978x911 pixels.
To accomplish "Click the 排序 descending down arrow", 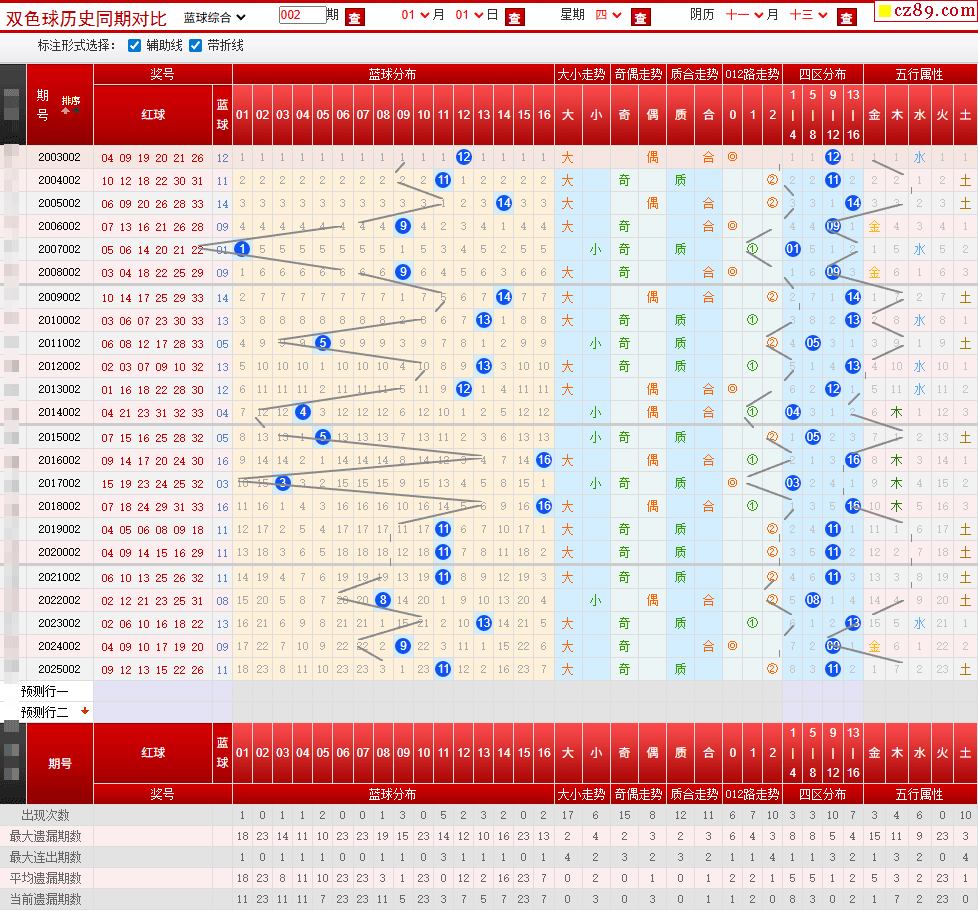I will click(77, 110).
